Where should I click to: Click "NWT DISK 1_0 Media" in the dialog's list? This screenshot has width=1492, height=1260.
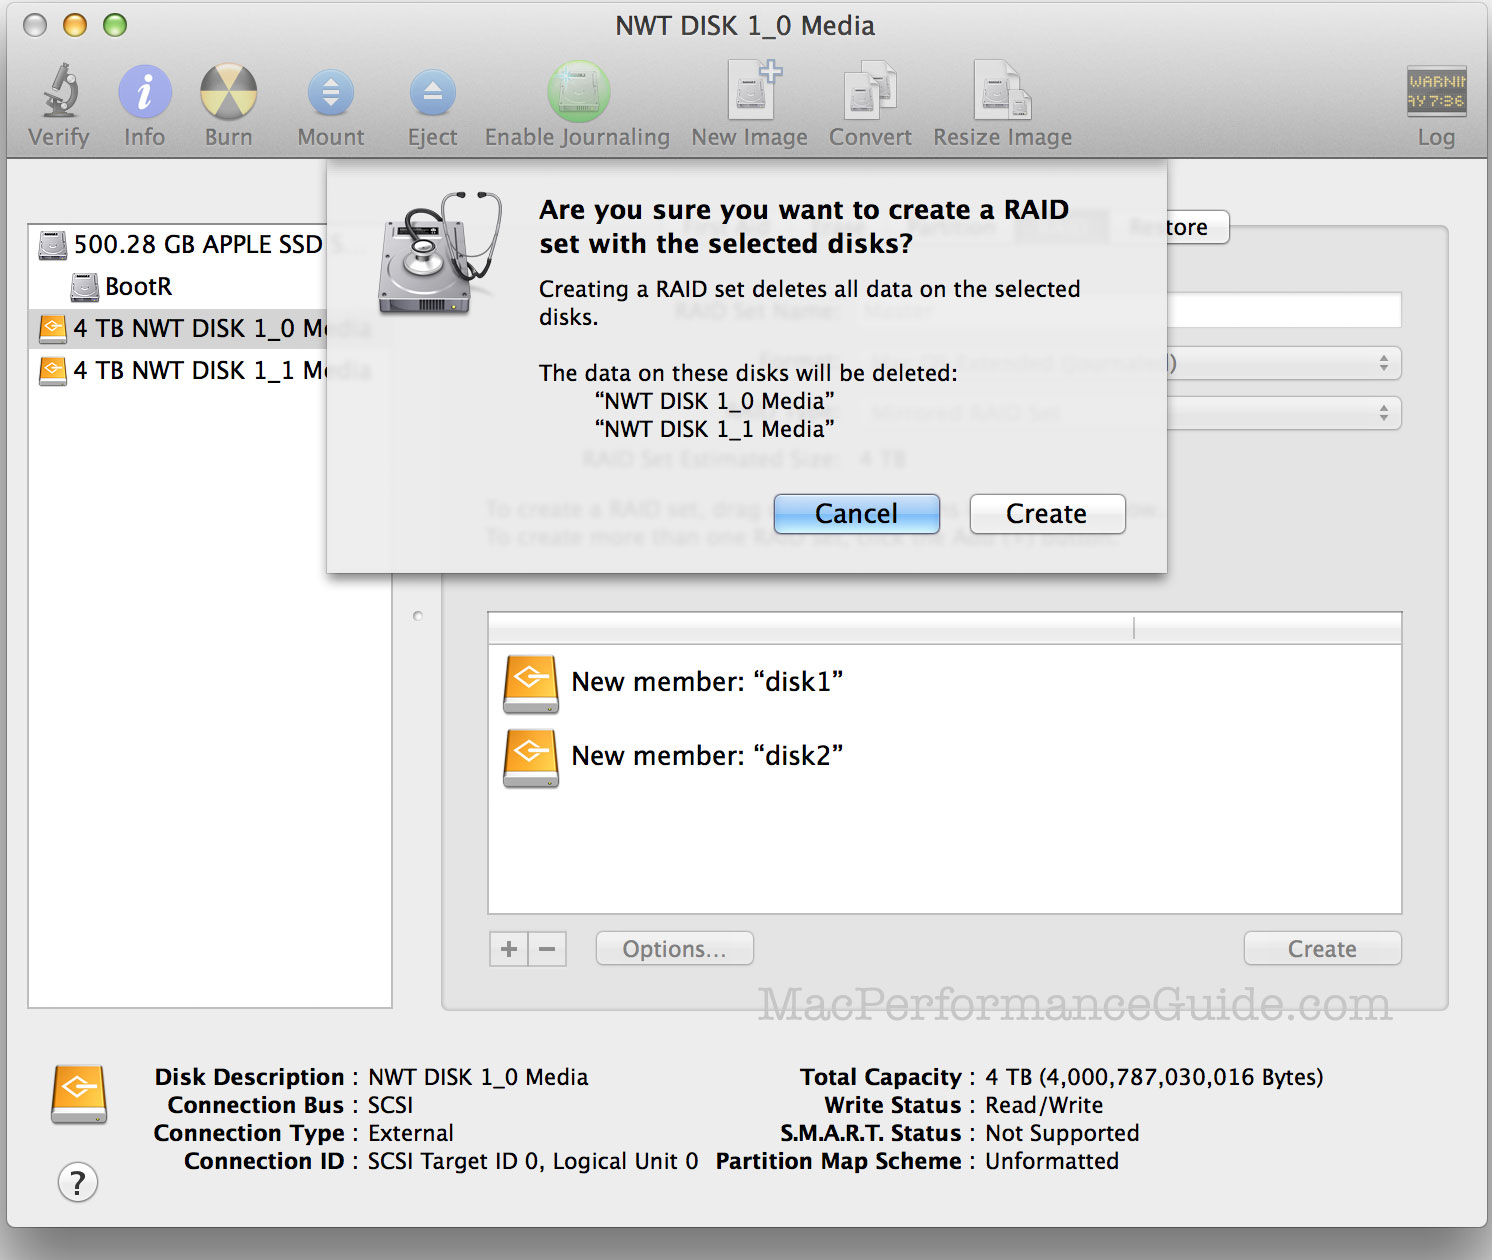click(715, 401)
